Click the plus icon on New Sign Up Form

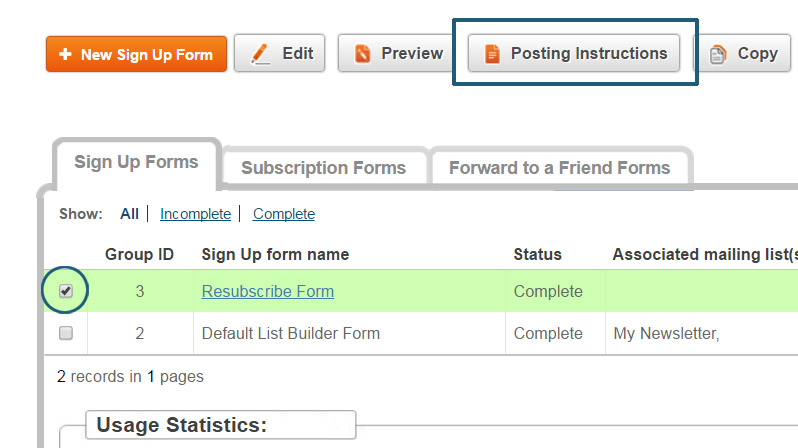point(65,54)
